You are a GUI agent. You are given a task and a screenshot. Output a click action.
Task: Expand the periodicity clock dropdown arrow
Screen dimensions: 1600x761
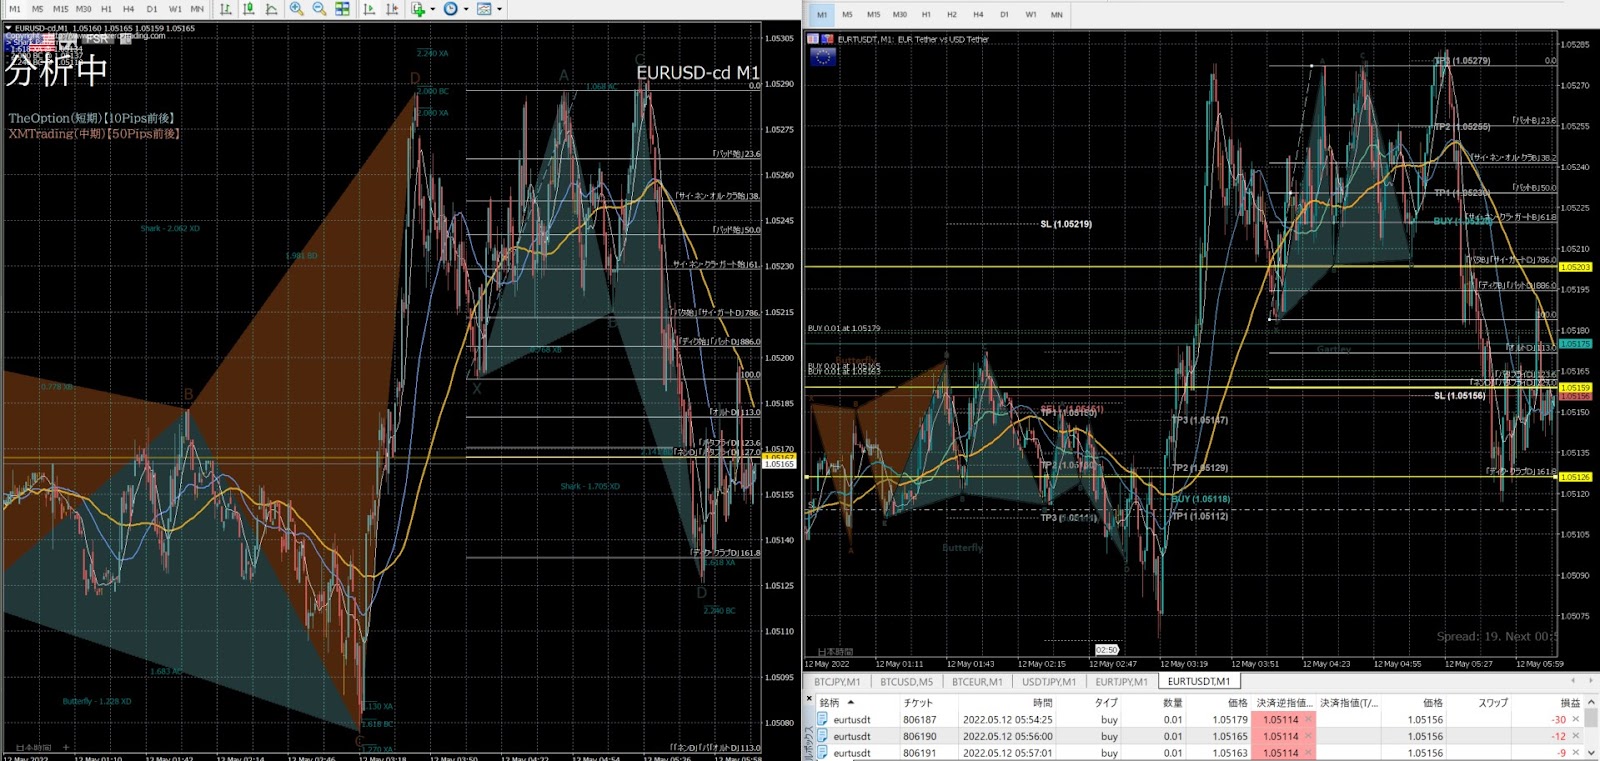coord(466,9)
